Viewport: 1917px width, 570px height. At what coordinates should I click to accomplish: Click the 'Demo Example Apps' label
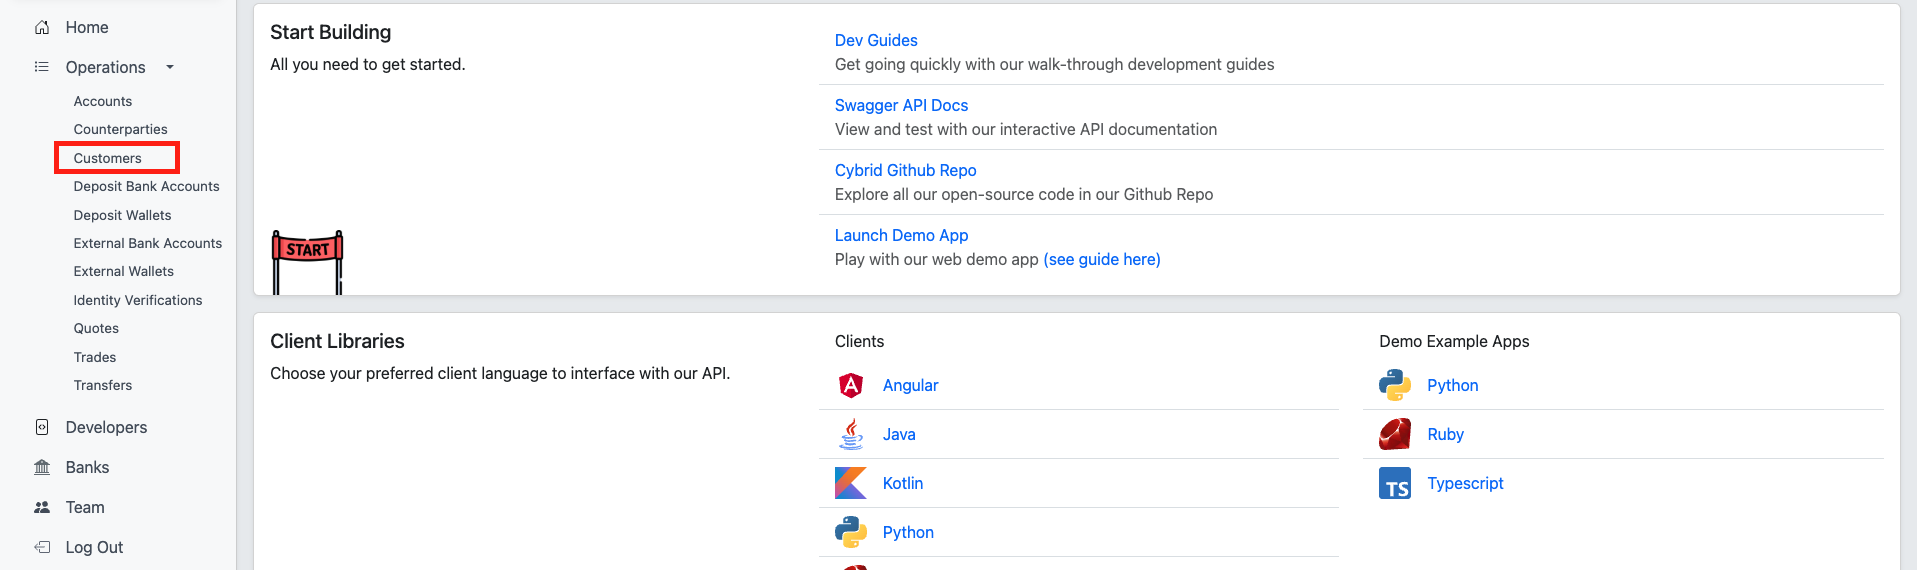(x=1454, y=341)
